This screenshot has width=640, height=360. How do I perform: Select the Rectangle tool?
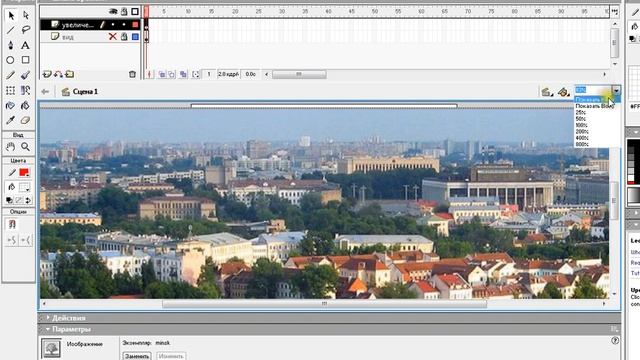(25, 60)
